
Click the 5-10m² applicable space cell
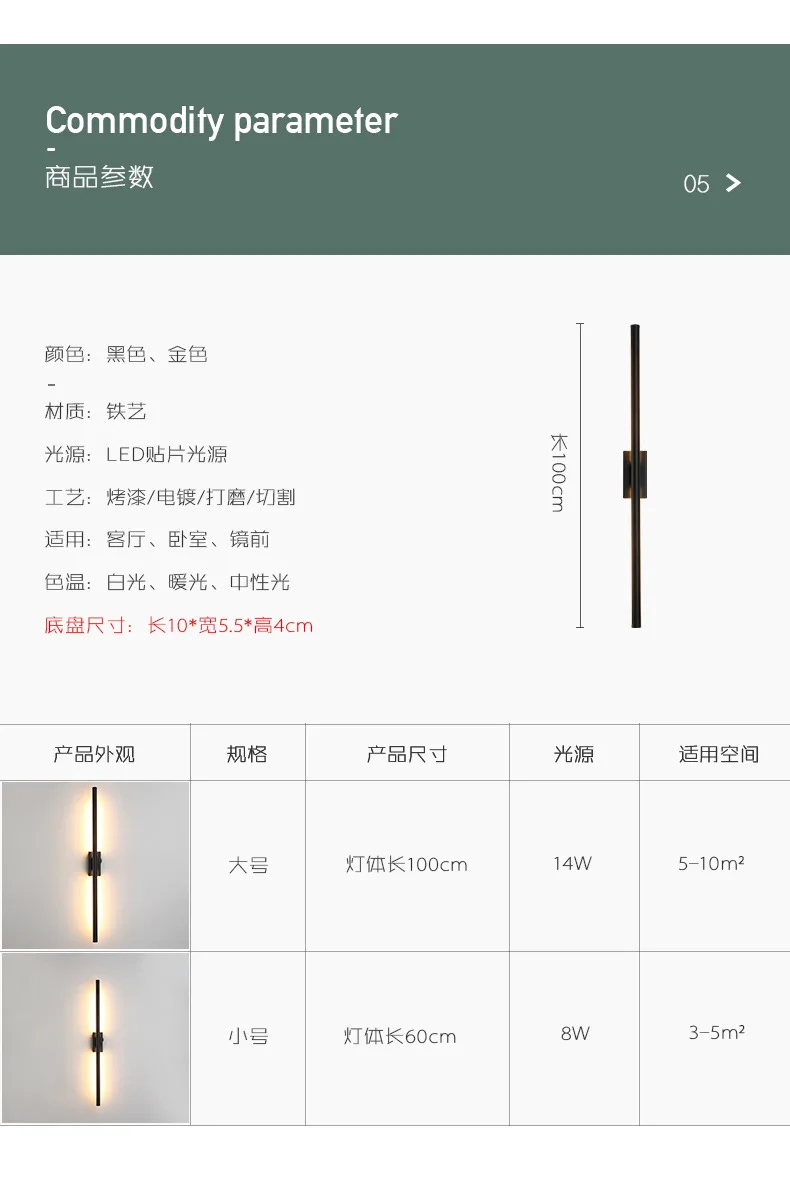tap(711, 863)
